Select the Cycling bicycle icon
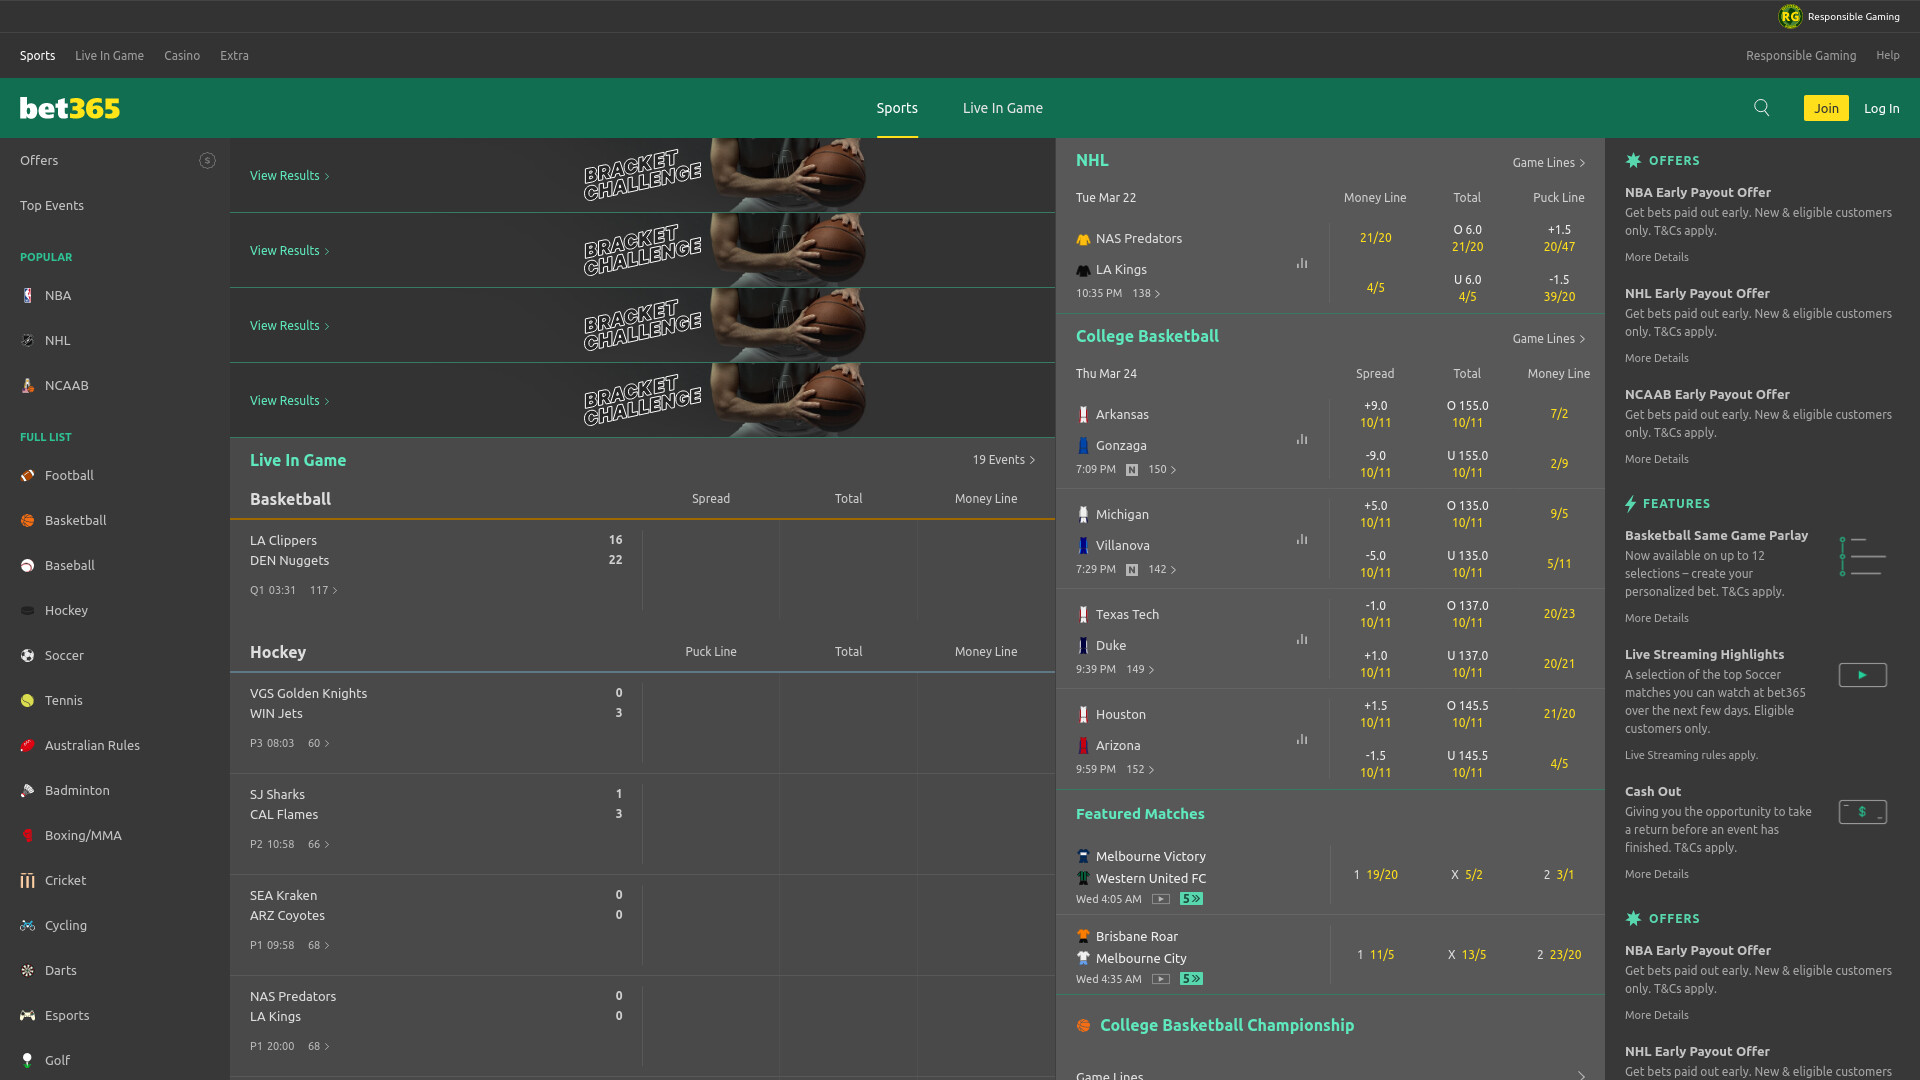The width and height of the screenshot is (1920, 1080). point(28,925)
